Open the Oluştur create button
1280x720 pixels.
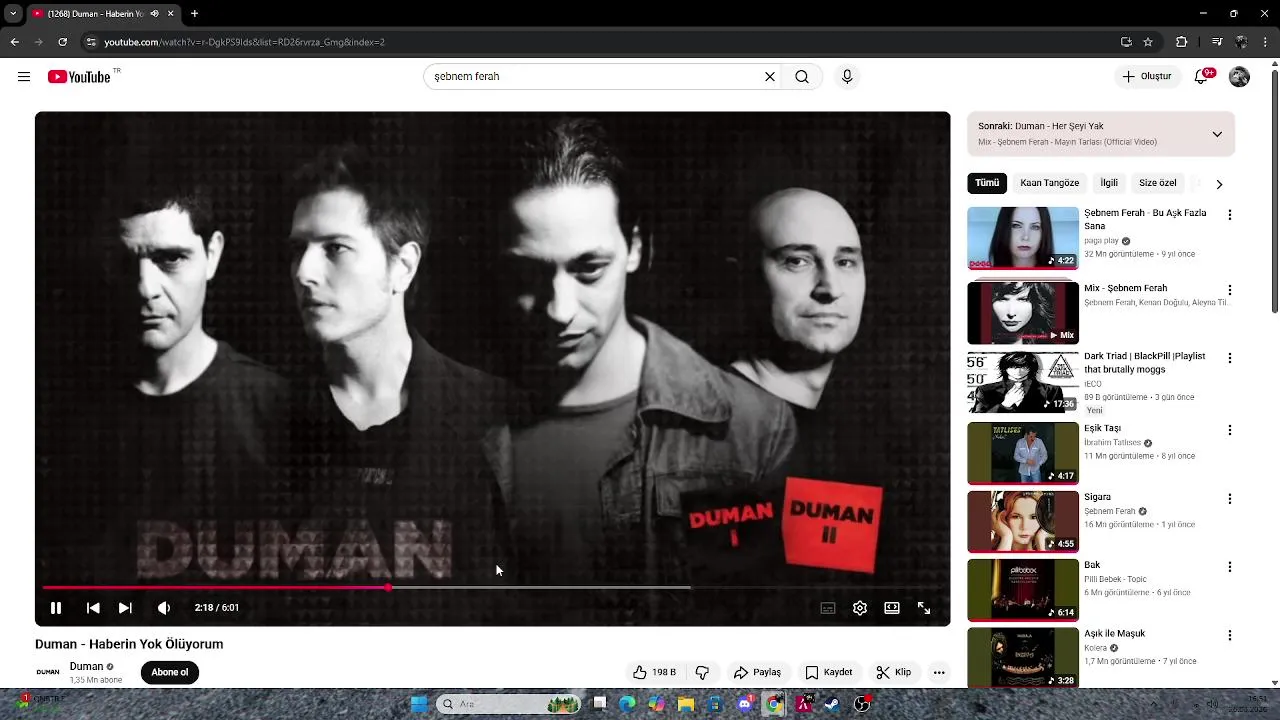[1146, 77]
